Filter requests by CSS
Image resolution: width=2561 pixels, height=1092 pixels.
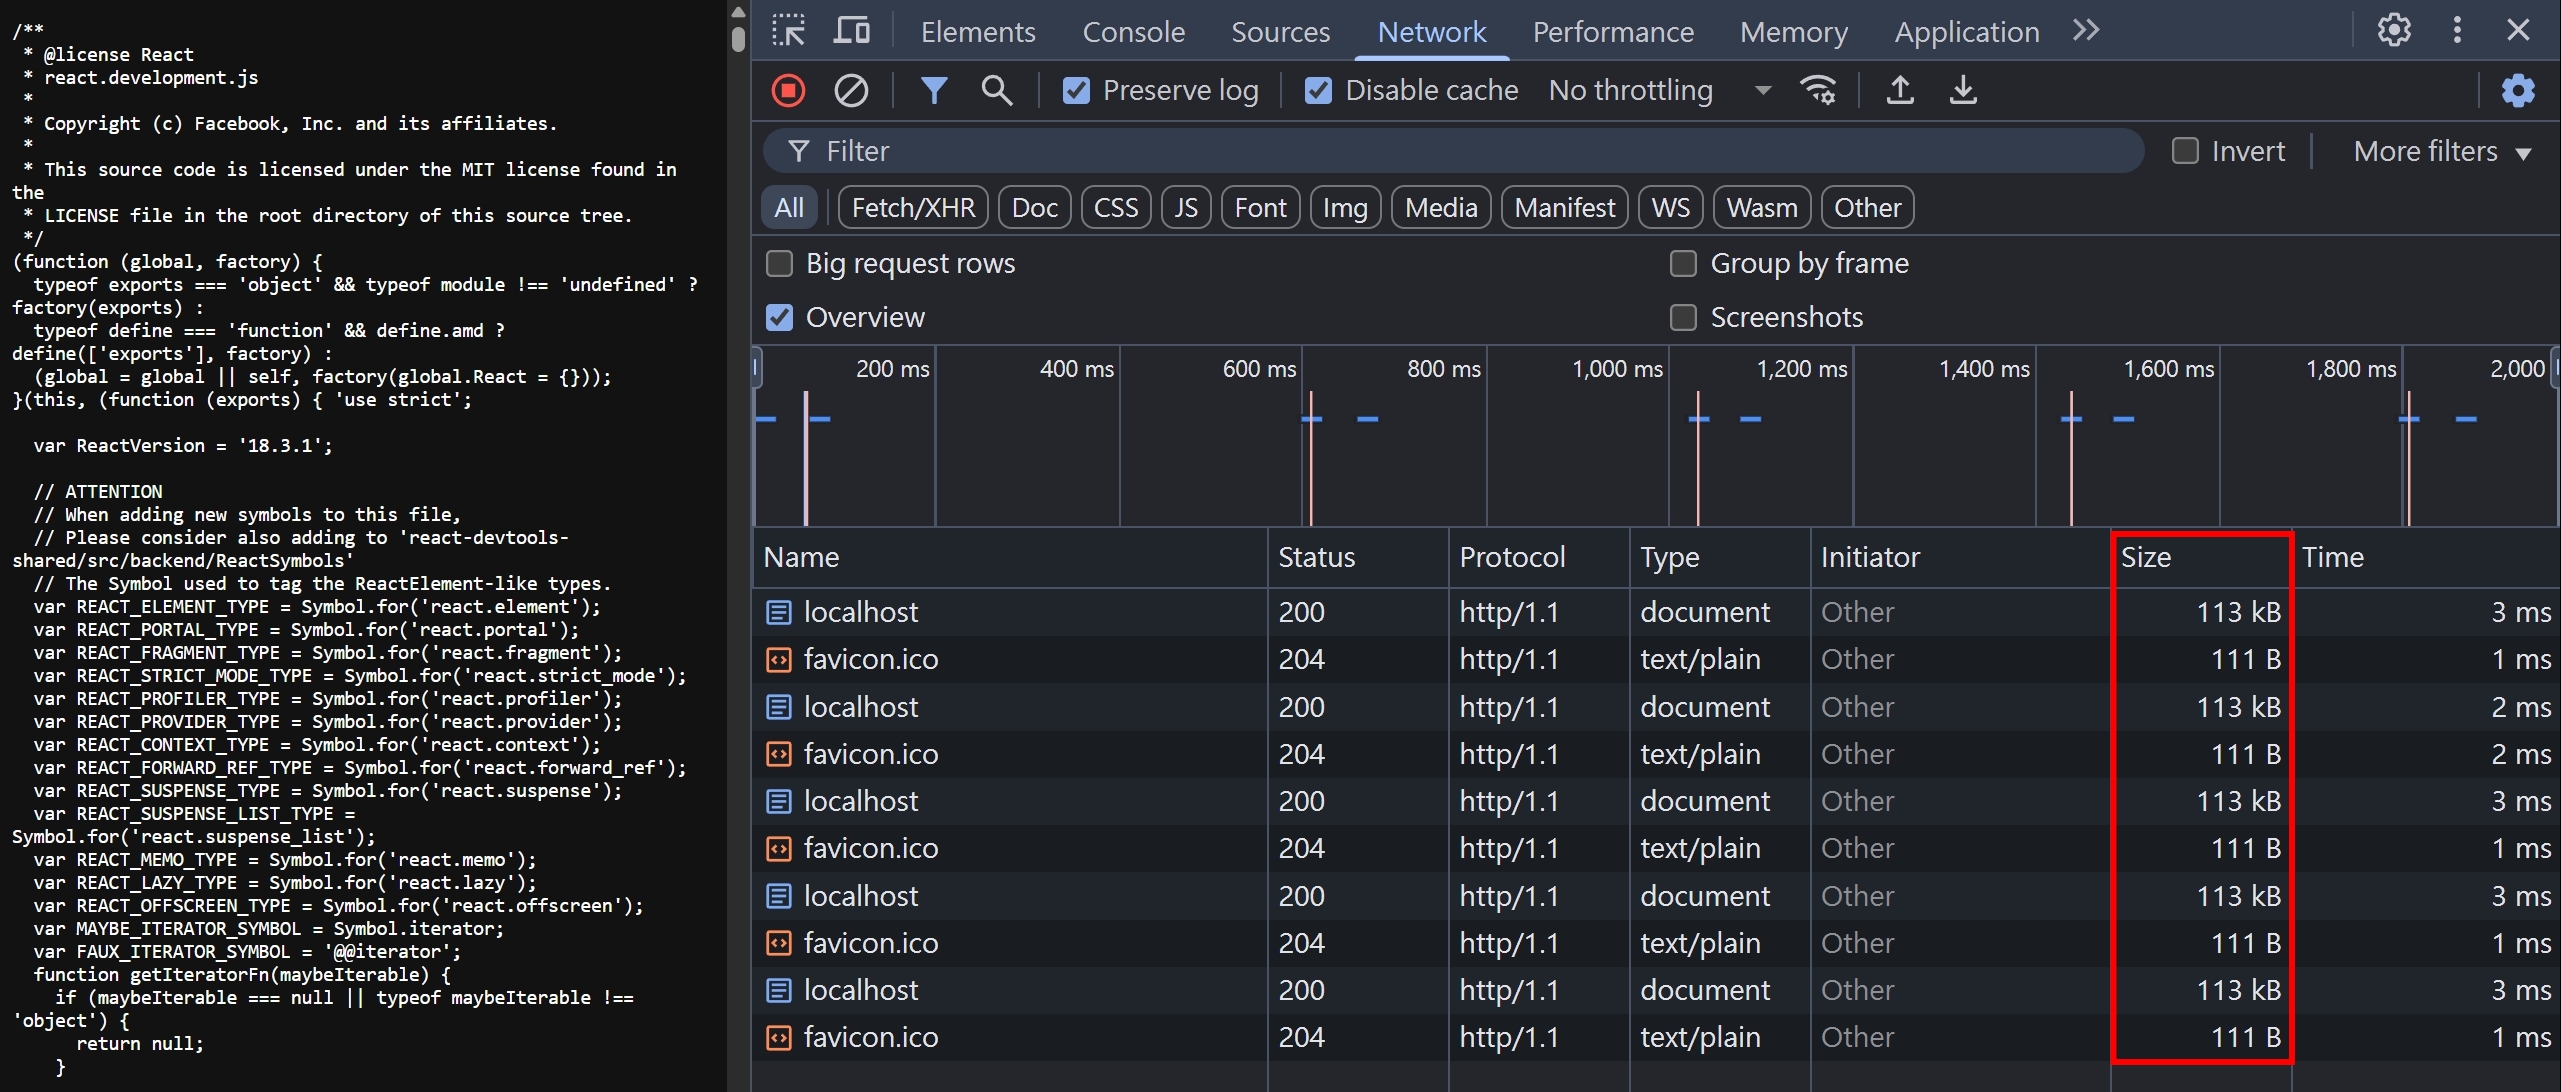tap(1116, 208)
